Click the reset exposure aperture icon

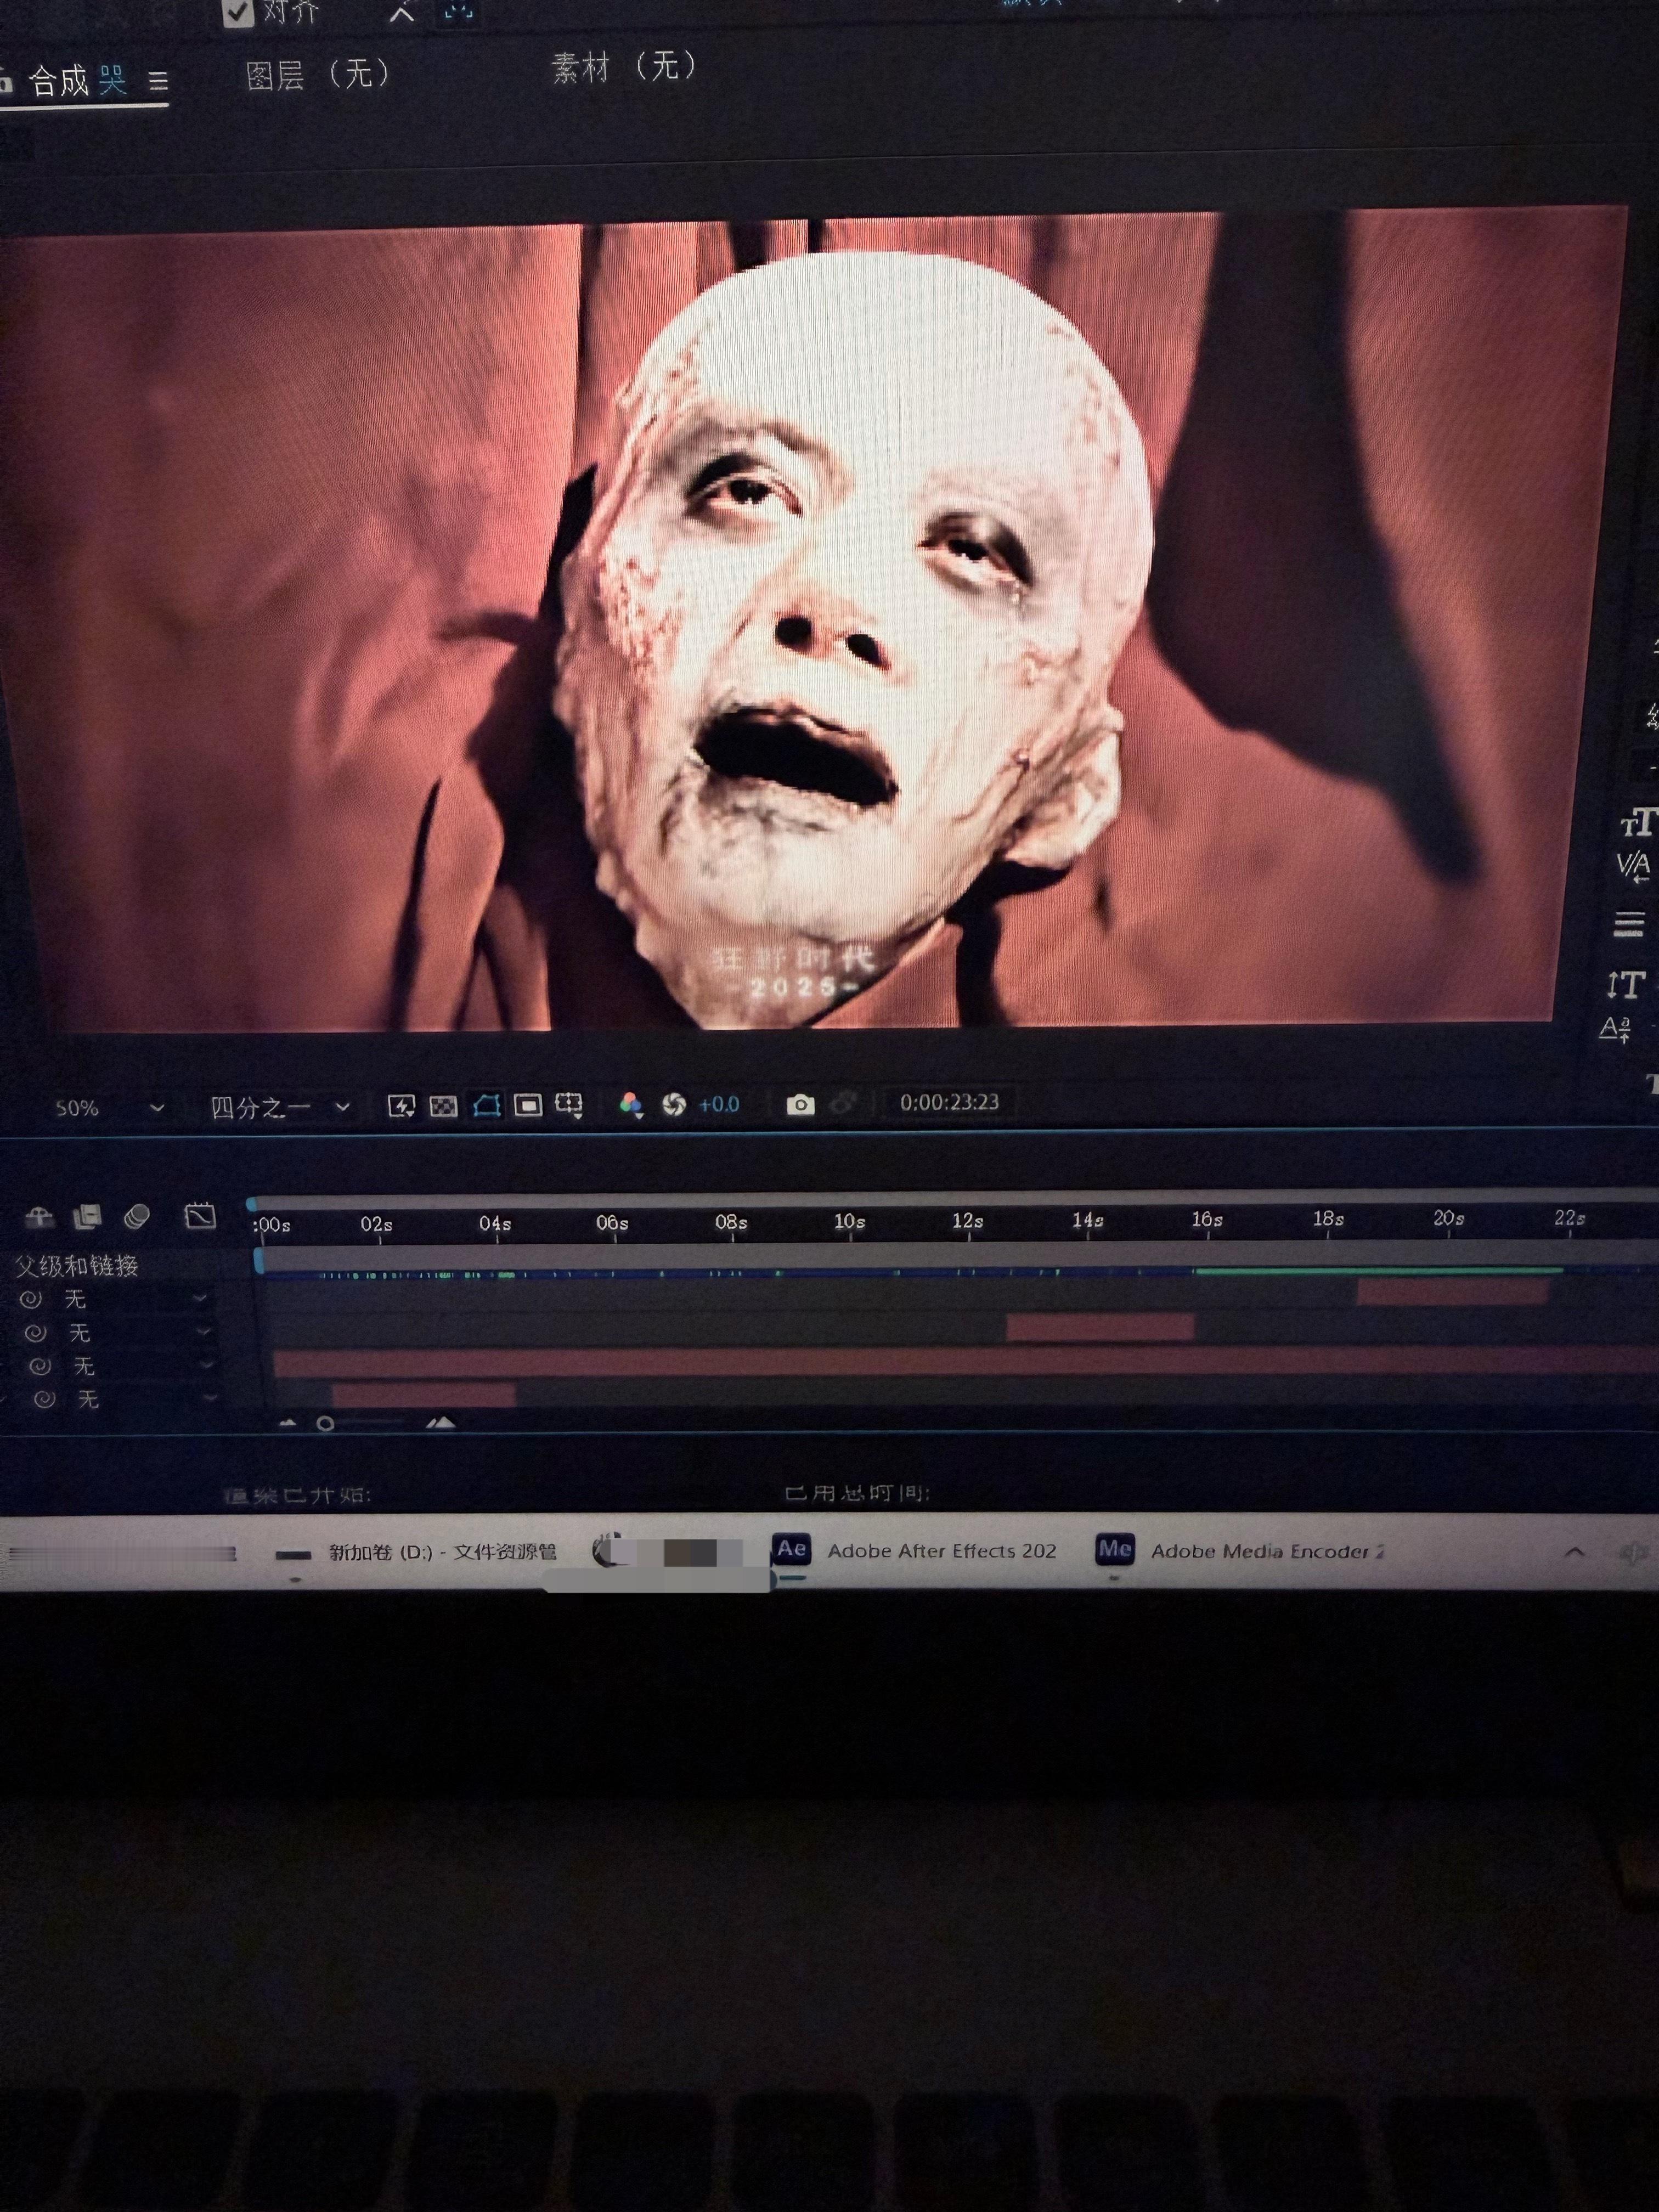tap(674, 1104)
